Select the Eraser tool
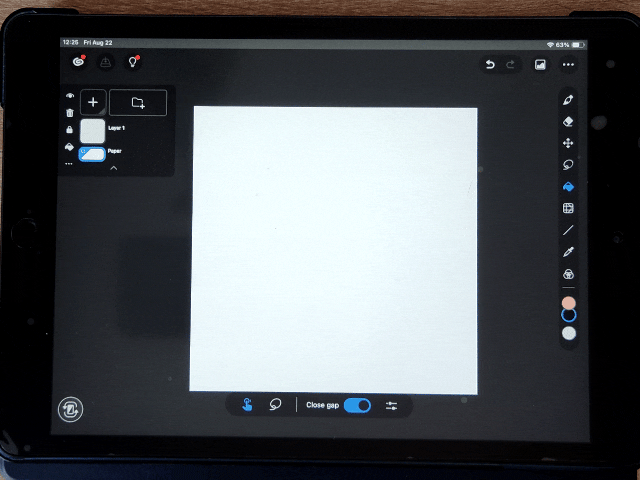 tap(568, 122)
